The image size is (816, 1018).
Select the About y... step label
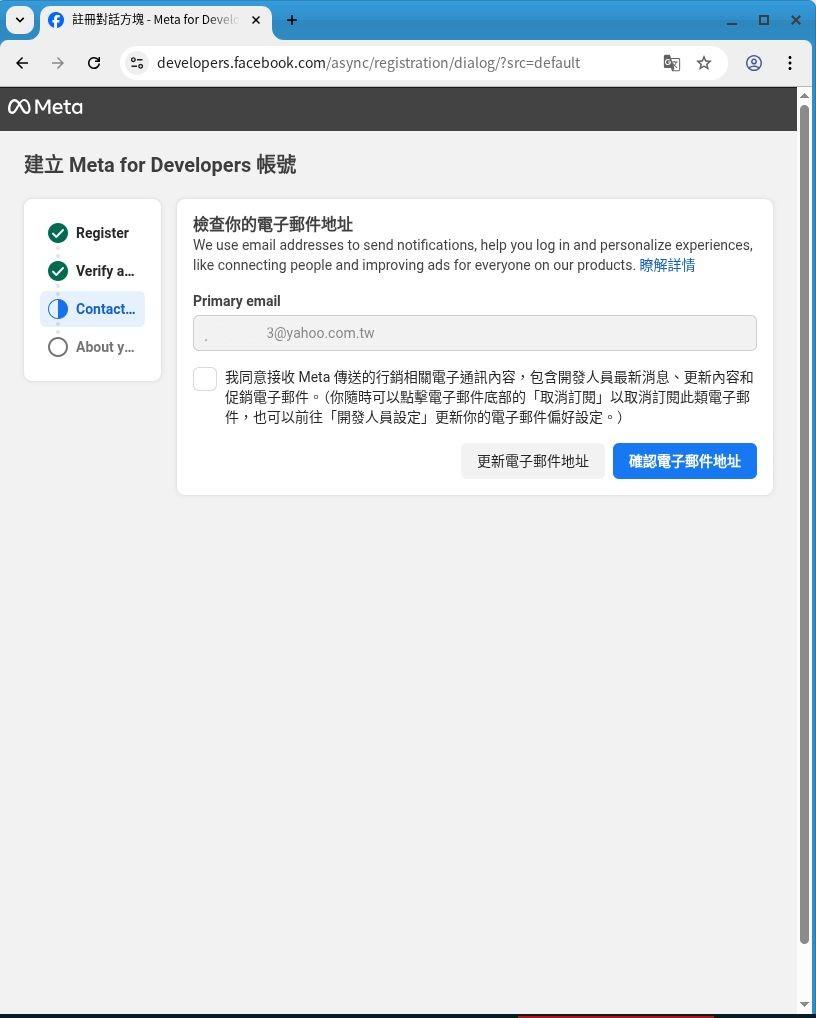105,347
